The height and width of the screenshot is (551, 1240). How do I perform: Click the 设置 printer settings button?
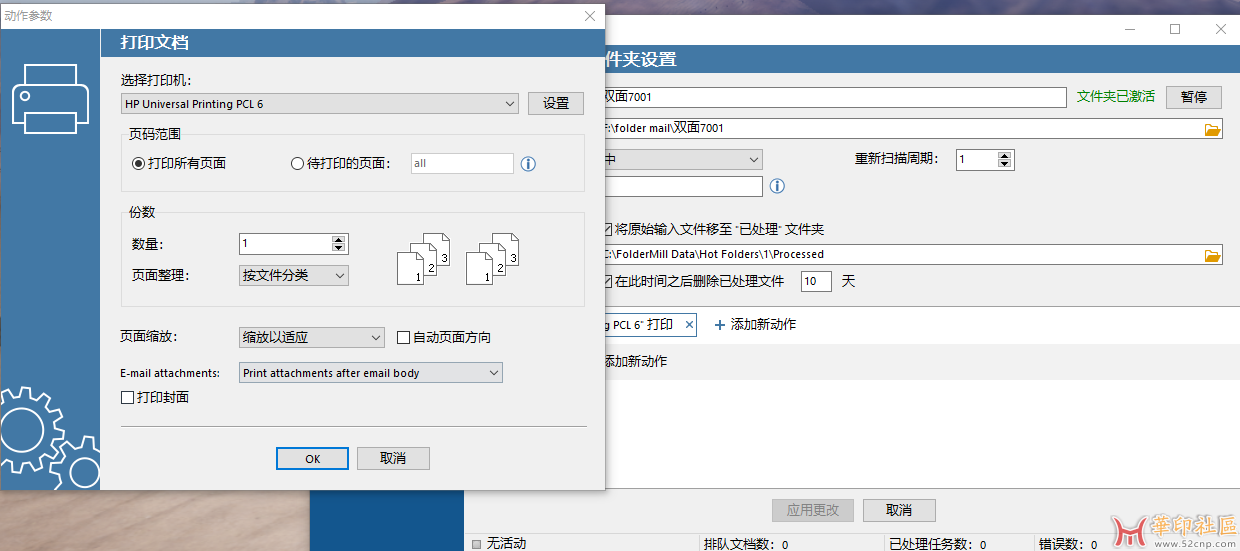(x=555, y=104)
